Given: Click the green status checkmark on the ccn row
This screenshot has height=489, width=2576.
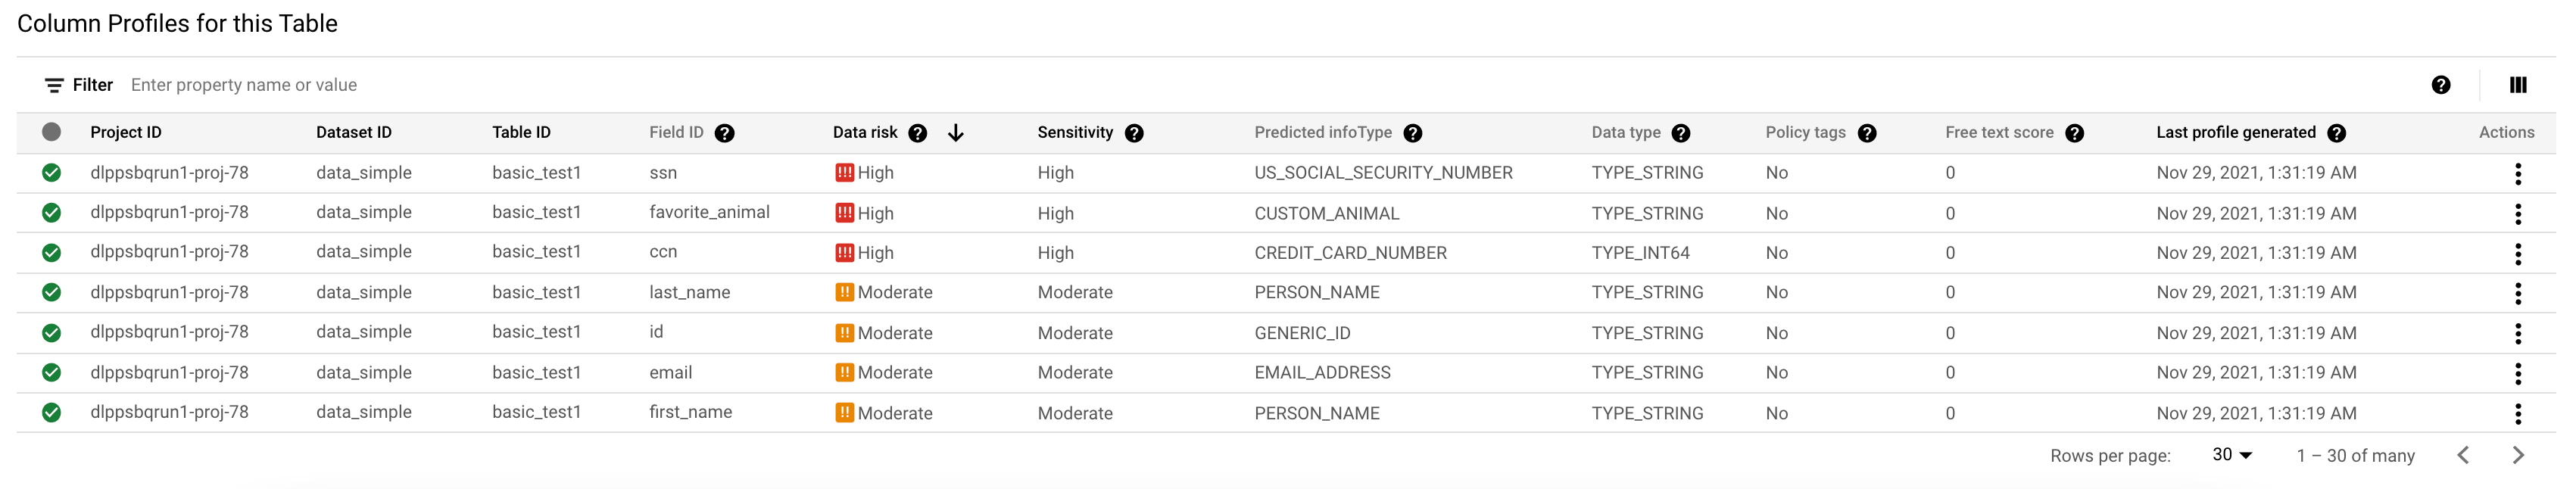Looking at the screenshot, I should pyautogui.click(x=53, y=252).
